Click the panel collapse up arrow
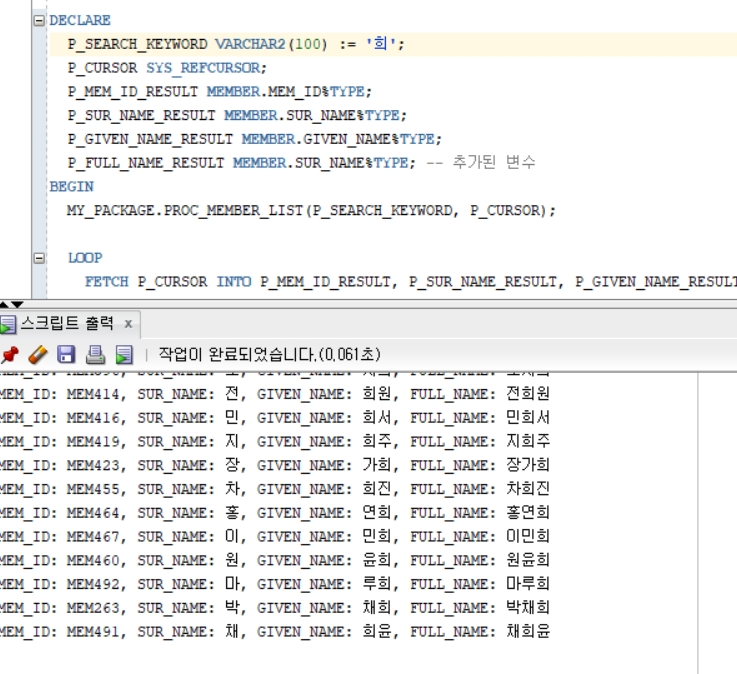This screenshot has width=737, height=674. pos(3,305)
